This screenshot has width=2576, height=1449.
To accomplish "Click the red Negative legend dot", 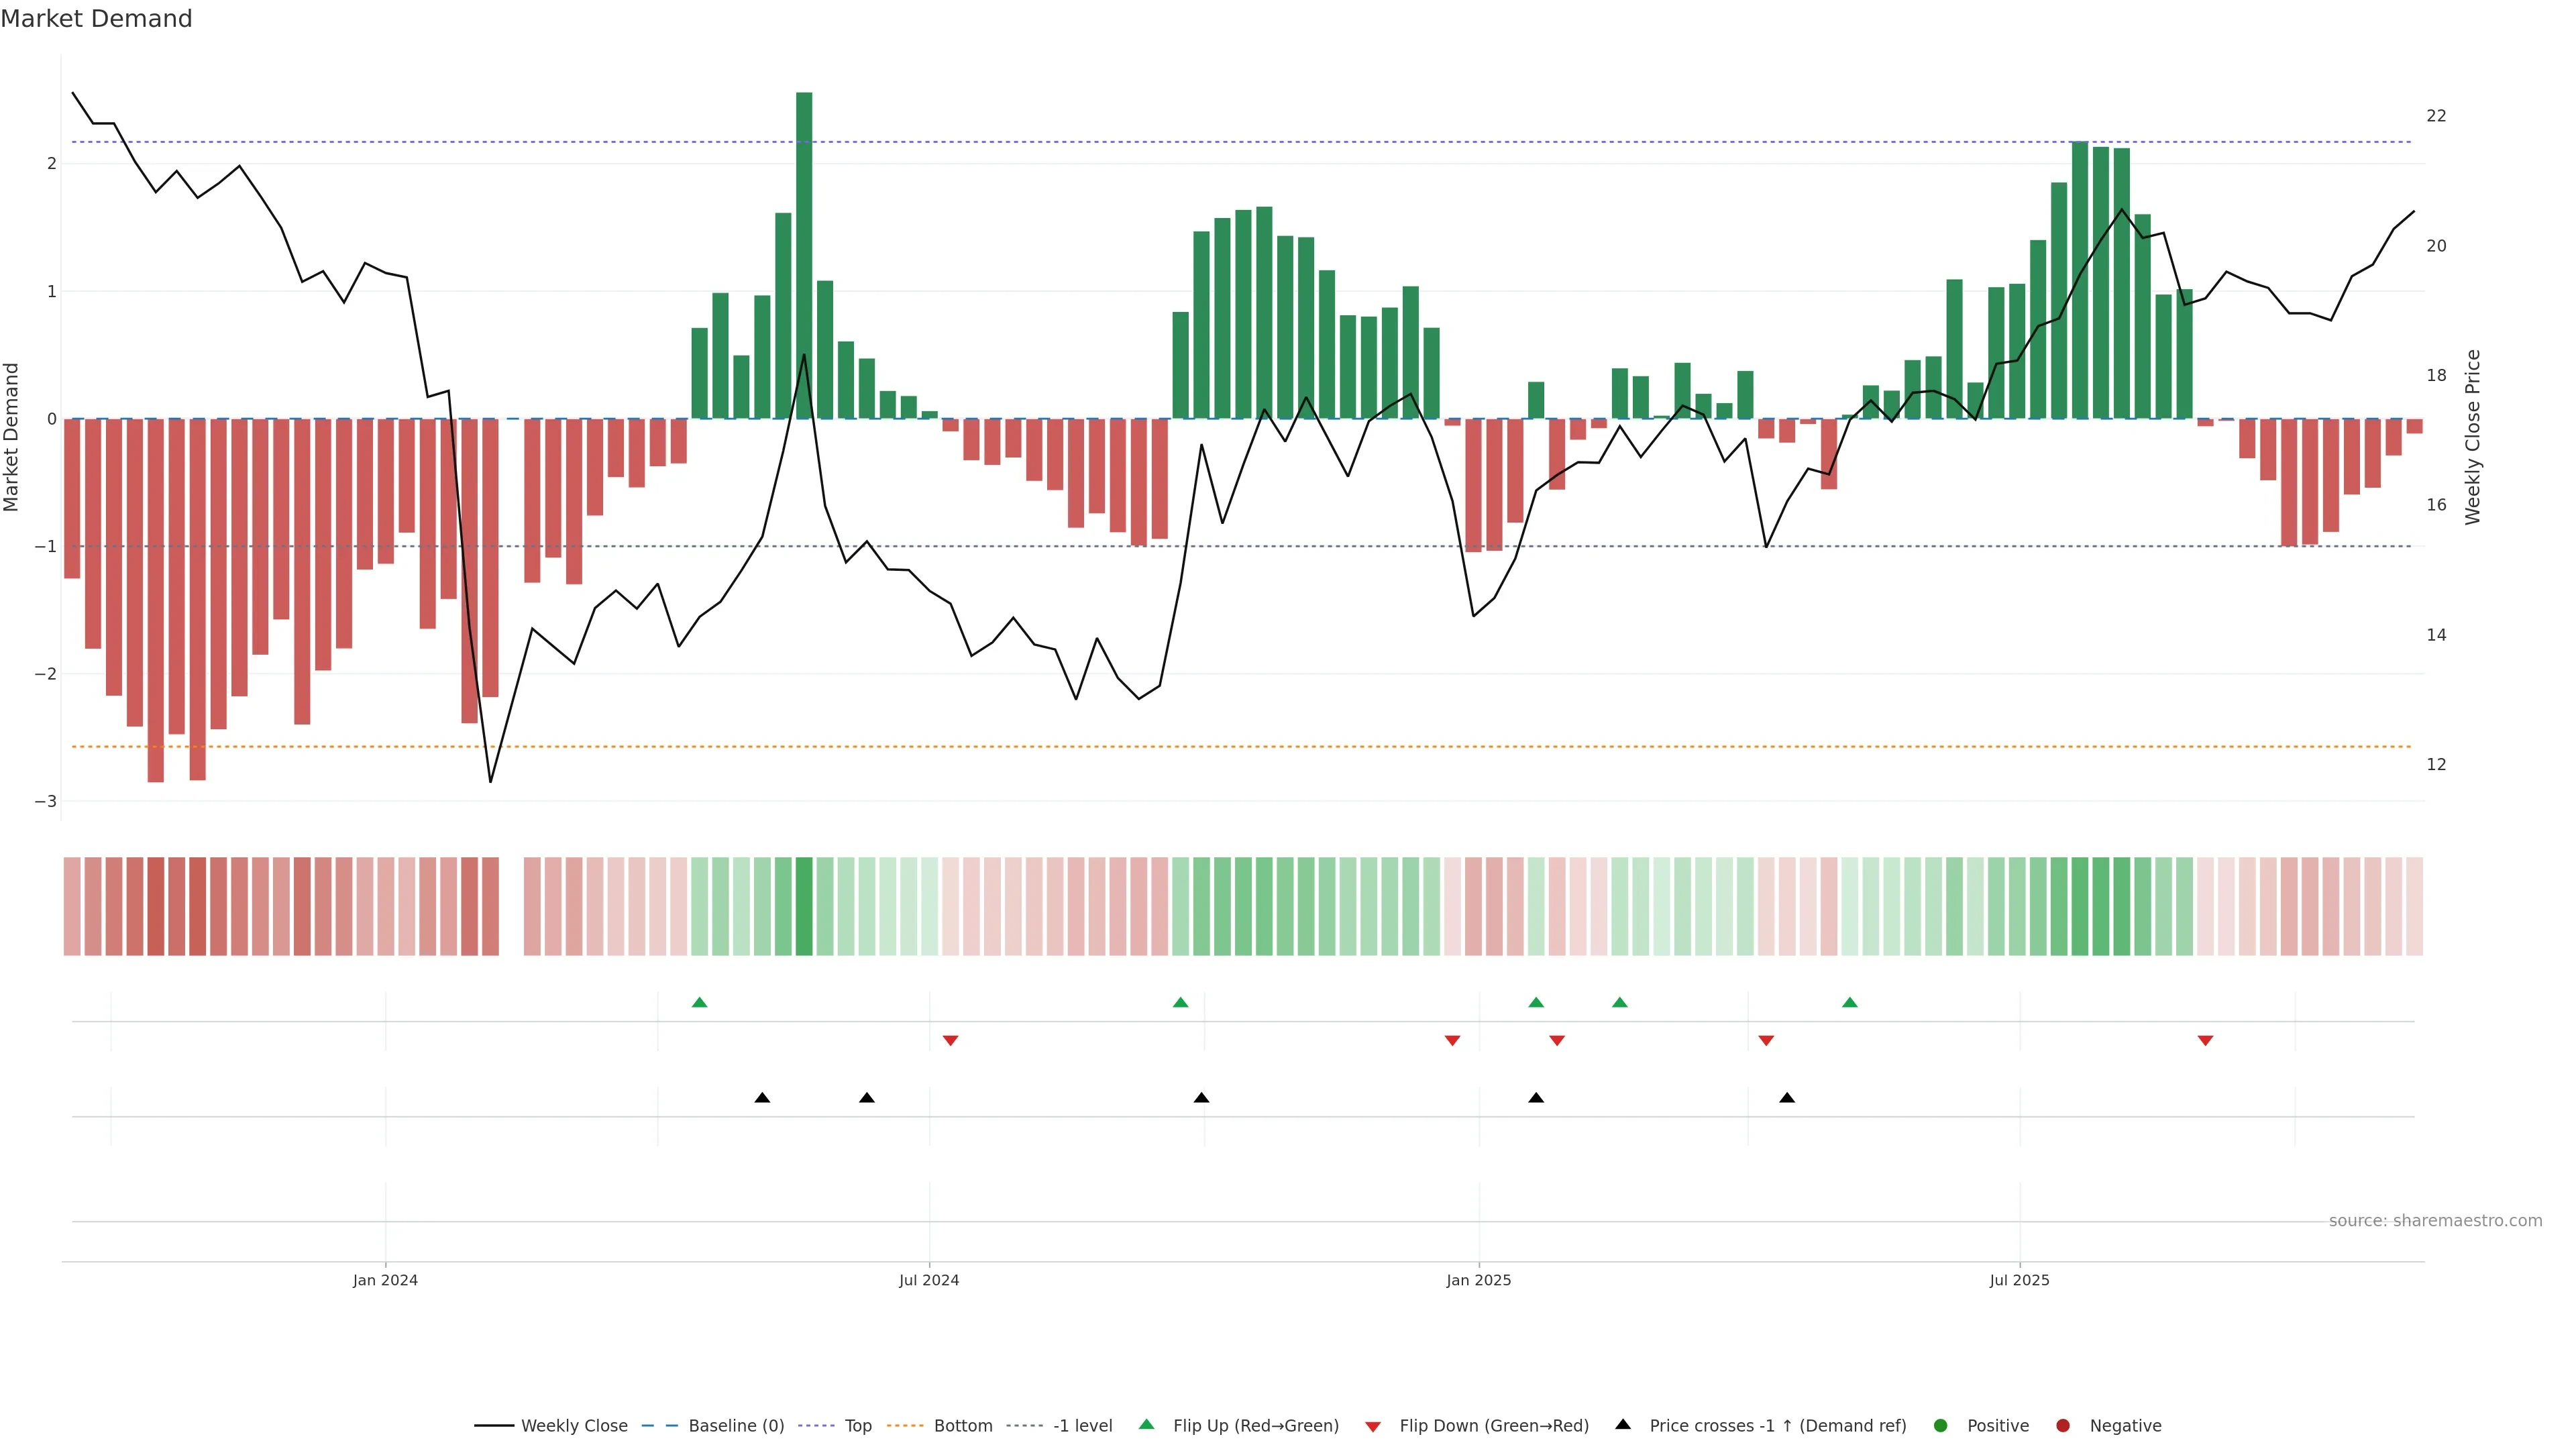I will (x=2063, y=1426).
